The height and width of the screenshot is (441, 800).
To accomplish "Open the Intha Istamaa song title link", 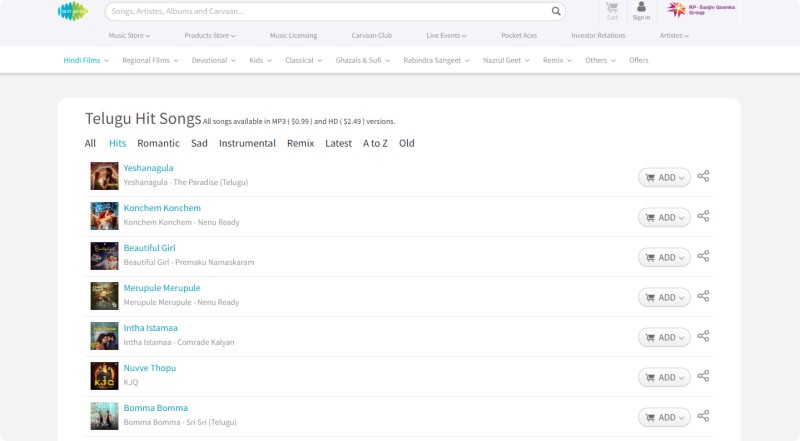I will point(151,328).
